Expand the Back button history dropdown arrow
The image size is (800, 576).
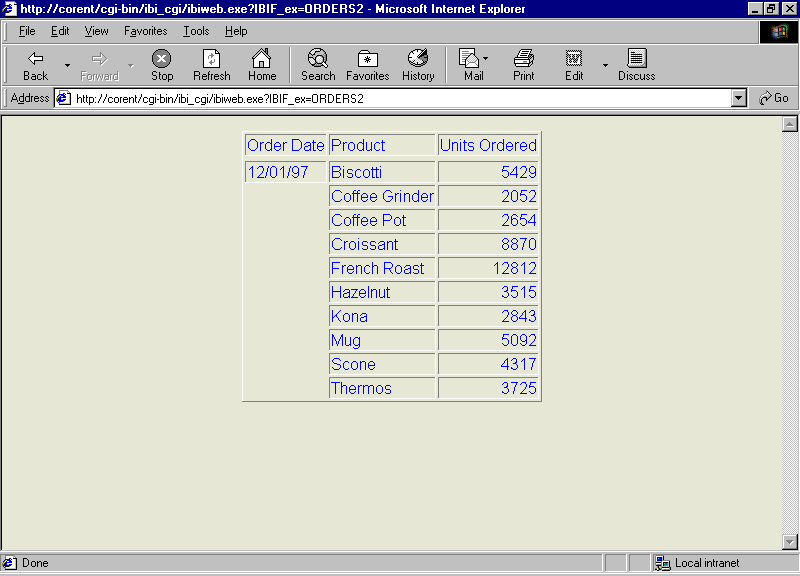[x=67, y=66]
